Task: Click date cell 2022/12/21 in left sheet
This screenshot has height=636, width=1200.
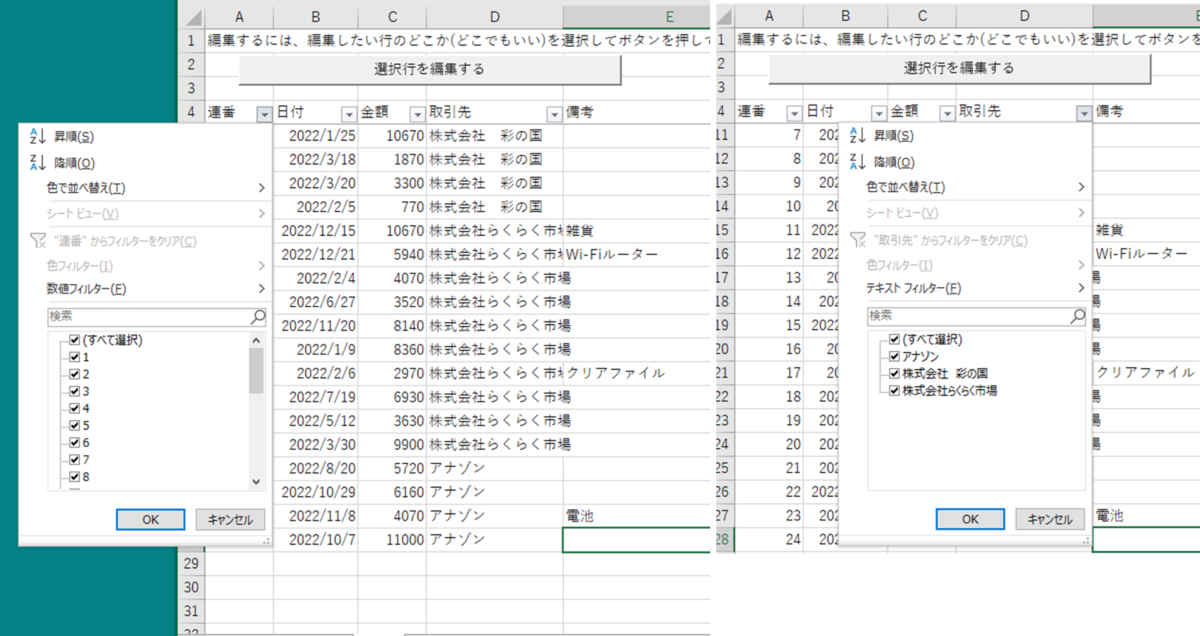Action: 316,255
